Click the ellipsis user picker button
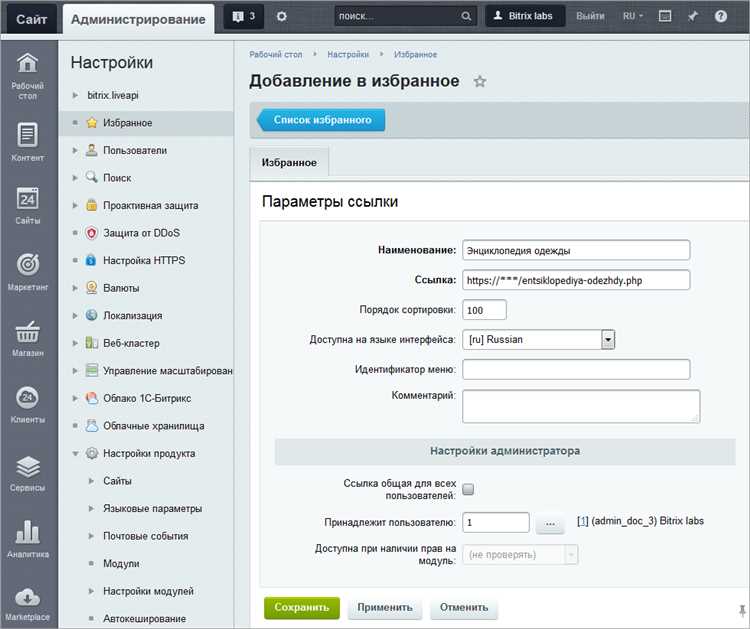Viewport: 750px width, 629px height. [x=550, y=523]
